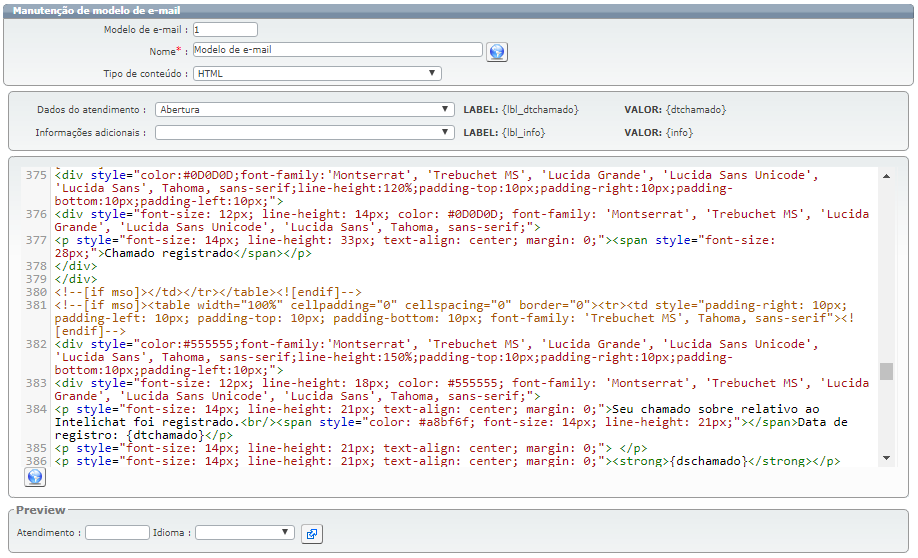Click the line 380 mso endif comment
918x558 pixels.
(208, 292)
